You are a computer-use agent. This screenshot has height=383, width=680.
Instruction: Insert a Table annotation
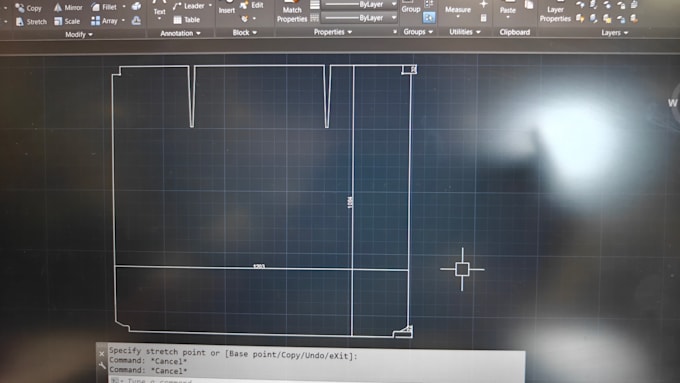[187, 20]
